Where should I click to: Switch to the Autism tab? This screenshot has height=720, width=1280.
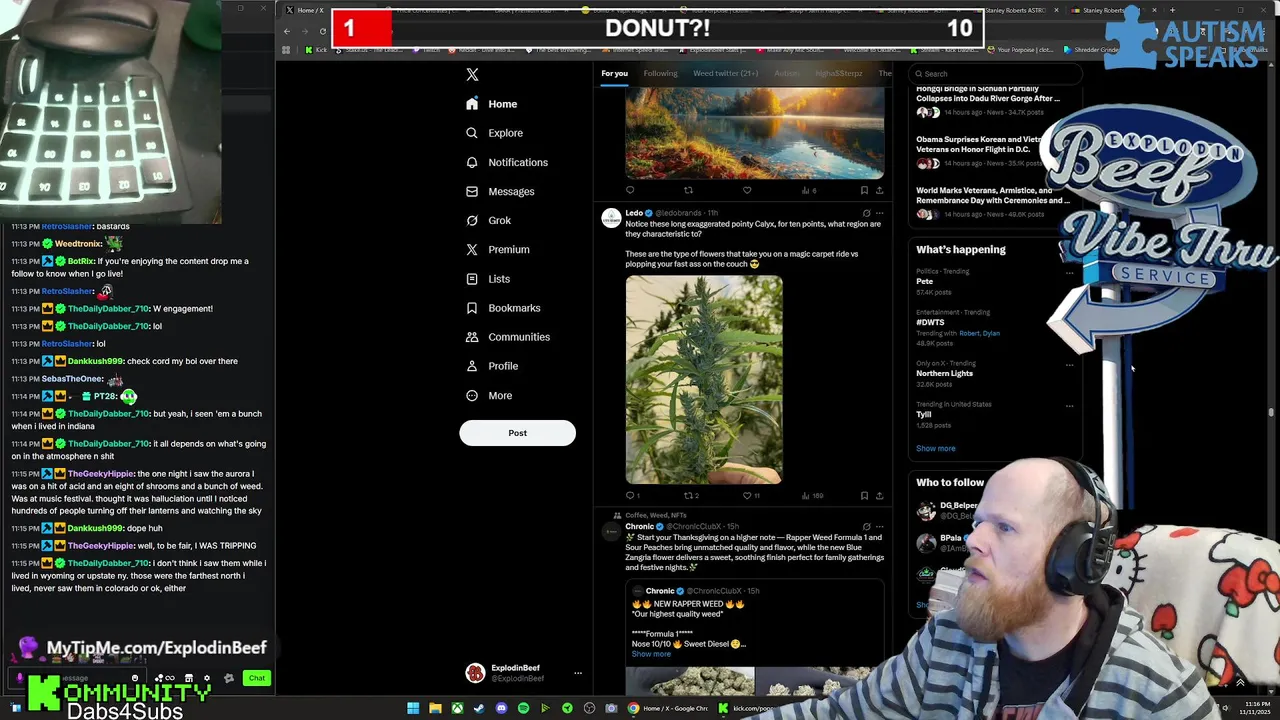tap(786, 73)
